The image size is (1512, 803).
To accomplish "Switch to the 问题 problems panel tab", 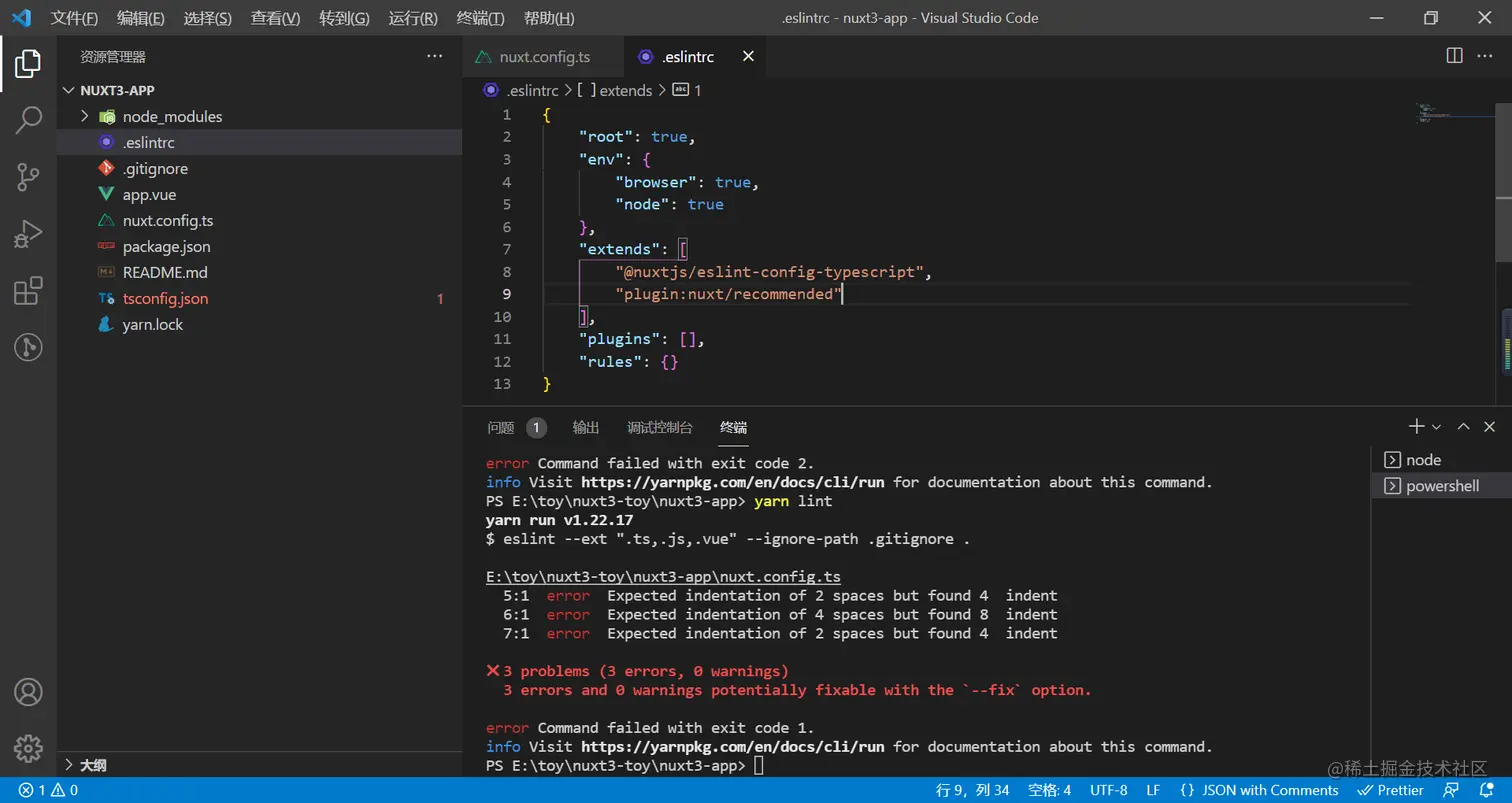I will 501,427.
